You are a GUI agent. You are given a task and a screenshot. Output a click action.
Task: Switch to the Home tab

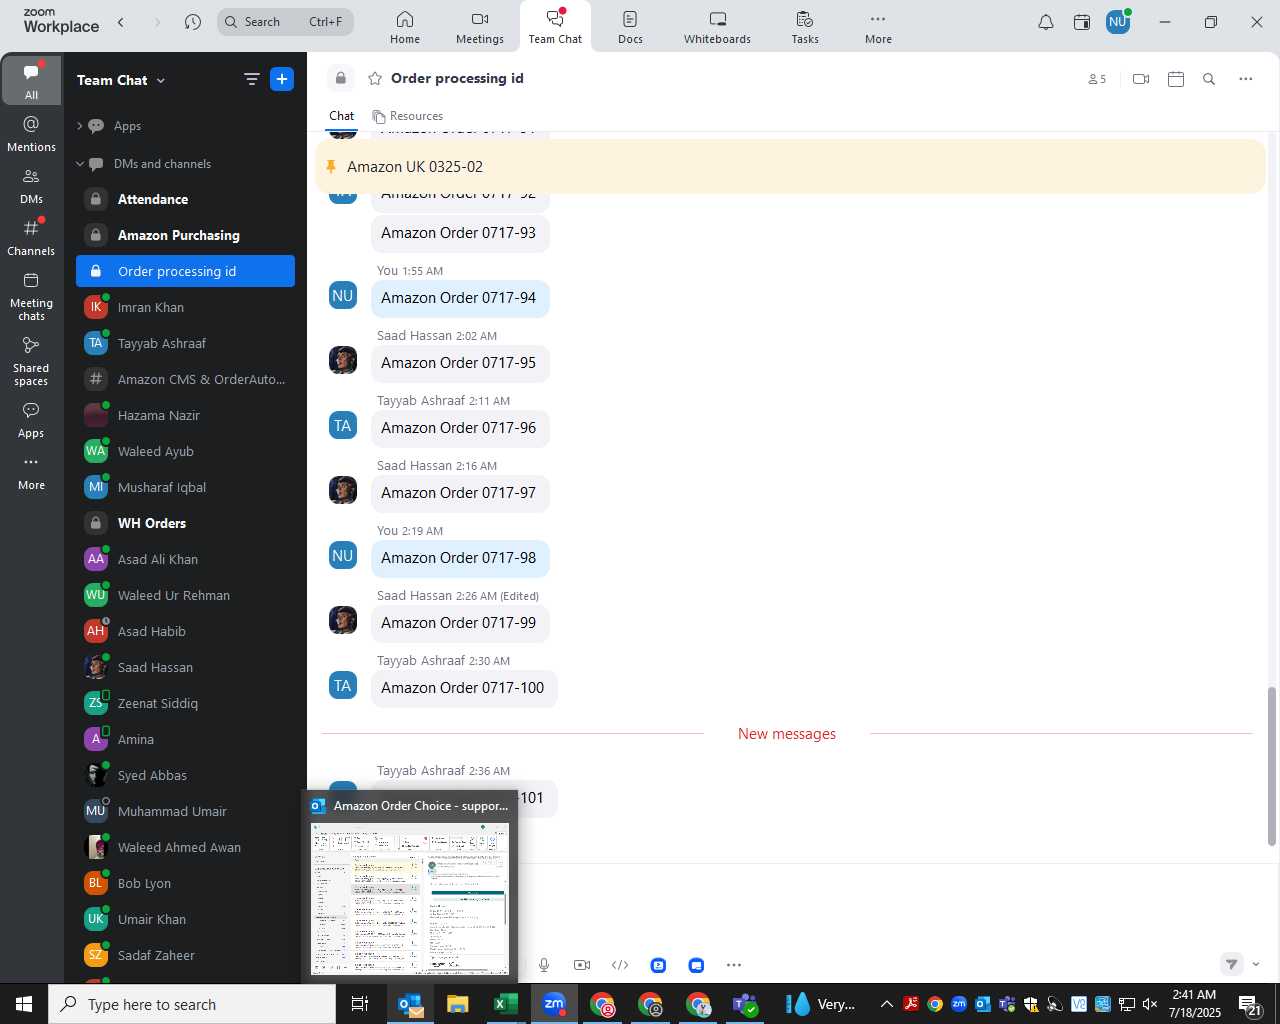tap(405, 27)
